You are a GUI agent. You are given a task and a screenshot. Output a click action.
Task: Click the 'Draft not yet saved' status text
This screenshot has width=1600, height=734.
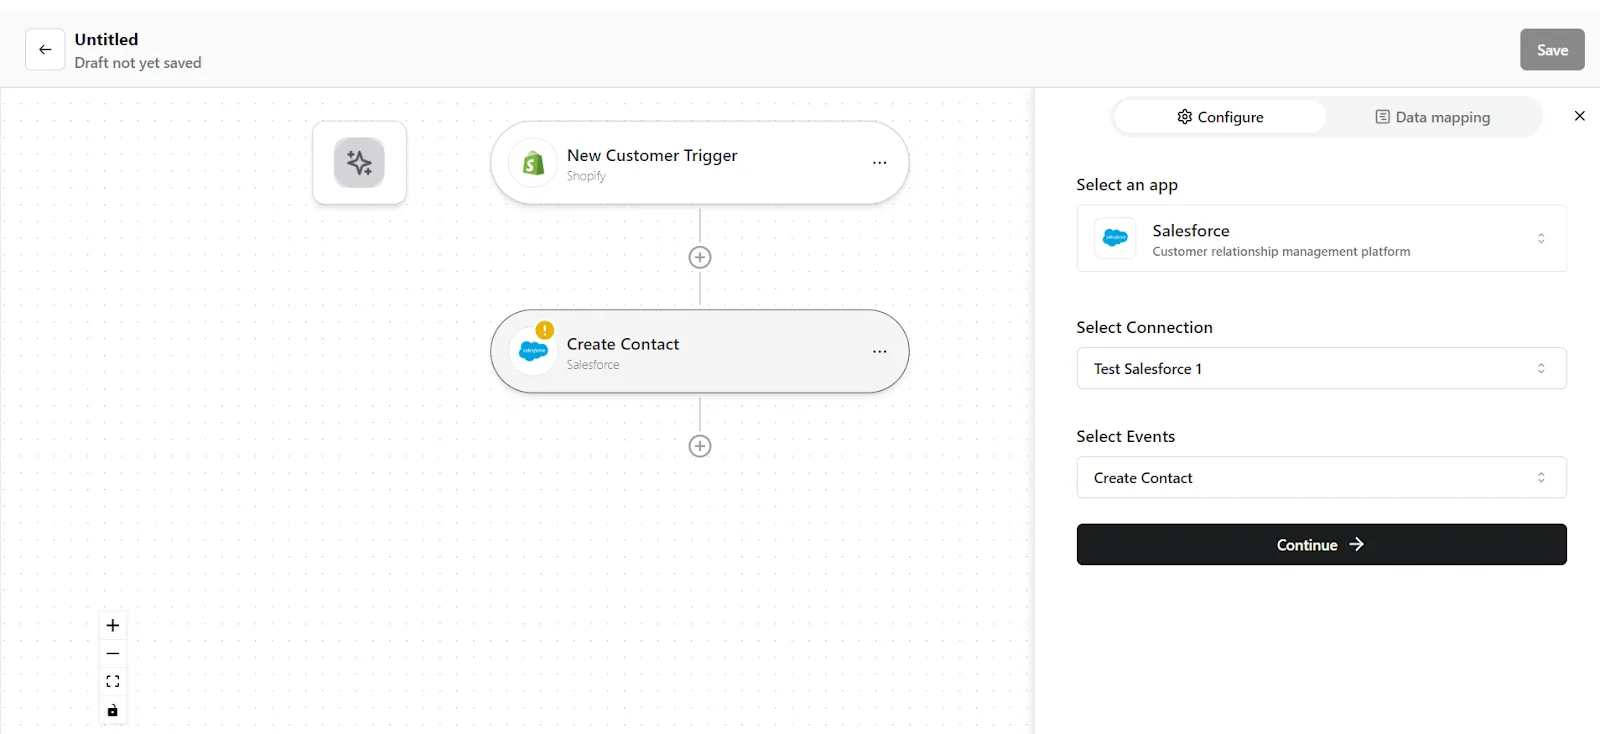click(x=138, y=62)
